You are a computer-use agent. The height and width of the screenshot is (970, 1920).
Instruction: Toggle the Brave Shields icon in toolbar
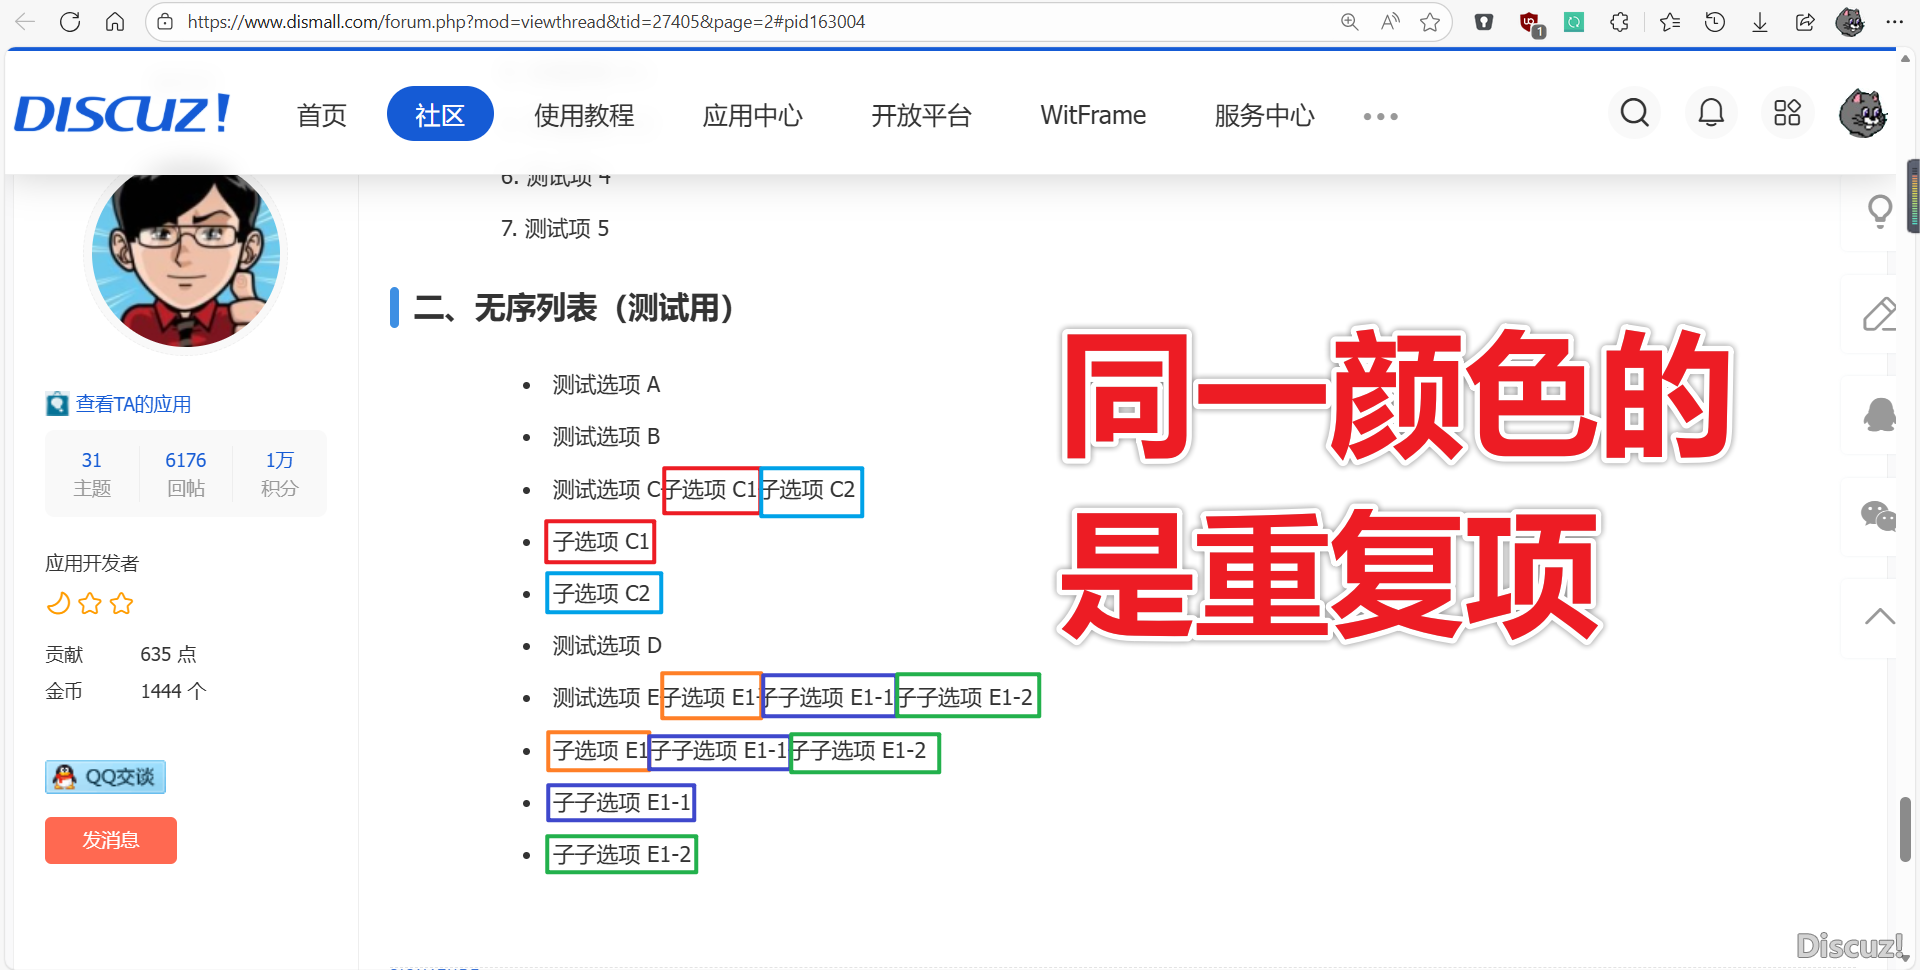1483,21
